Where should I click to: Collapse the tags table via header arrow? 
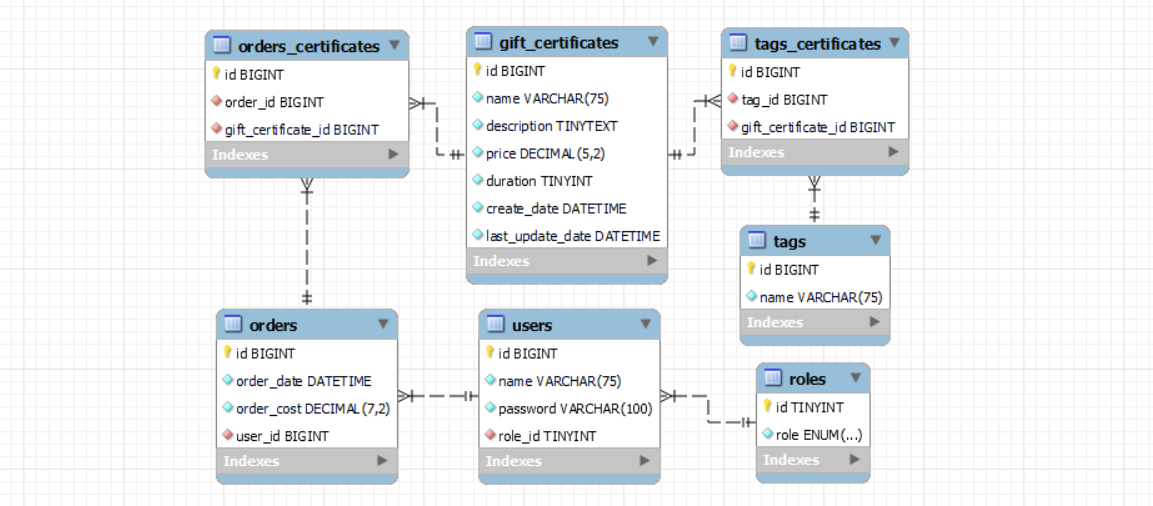[x=875, y=240]
